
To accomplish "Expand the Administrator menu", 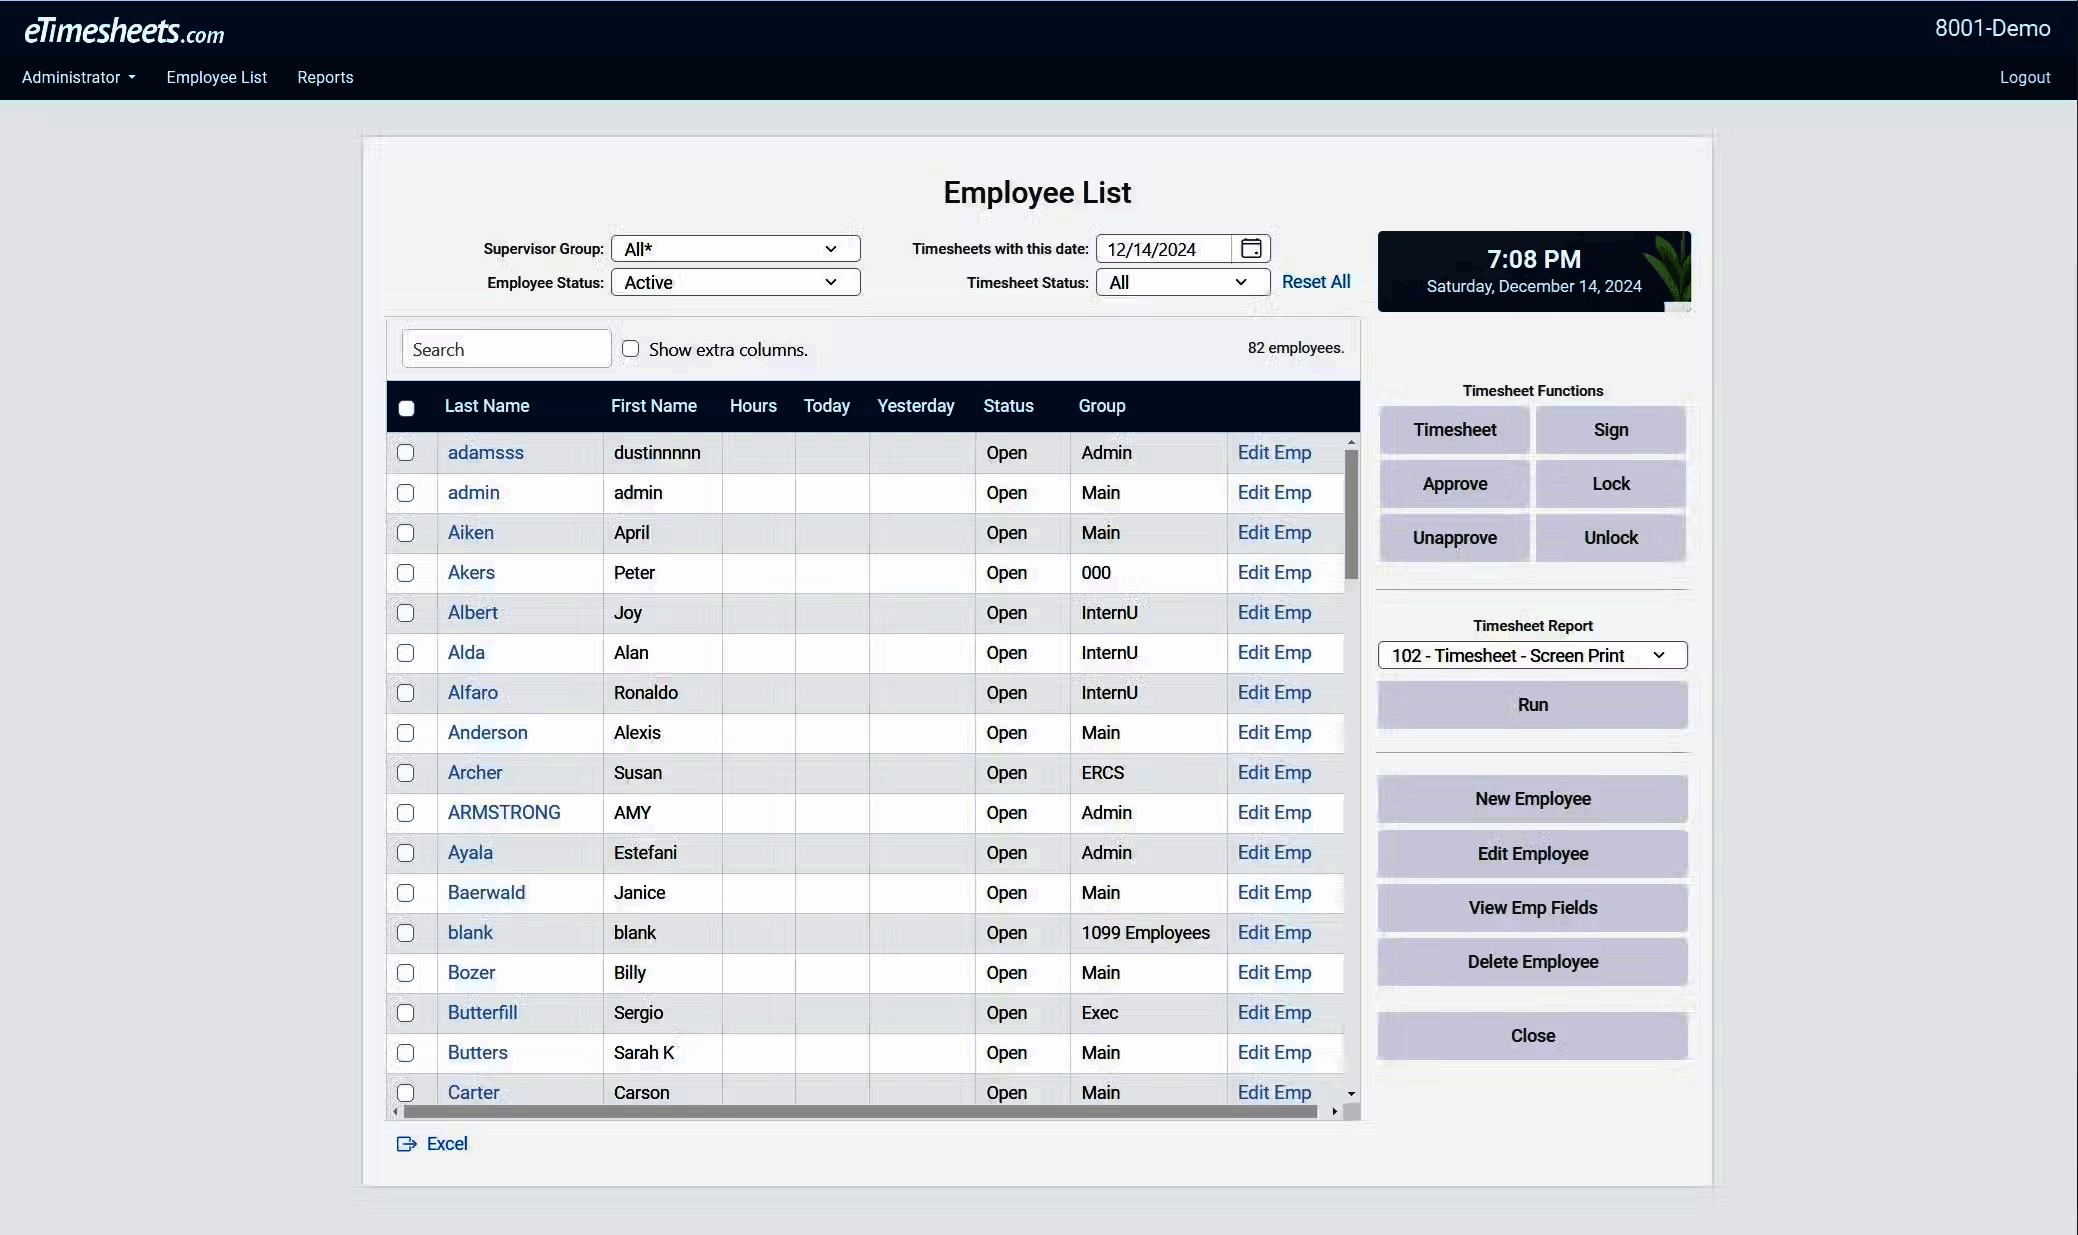I will click(77, 77).
